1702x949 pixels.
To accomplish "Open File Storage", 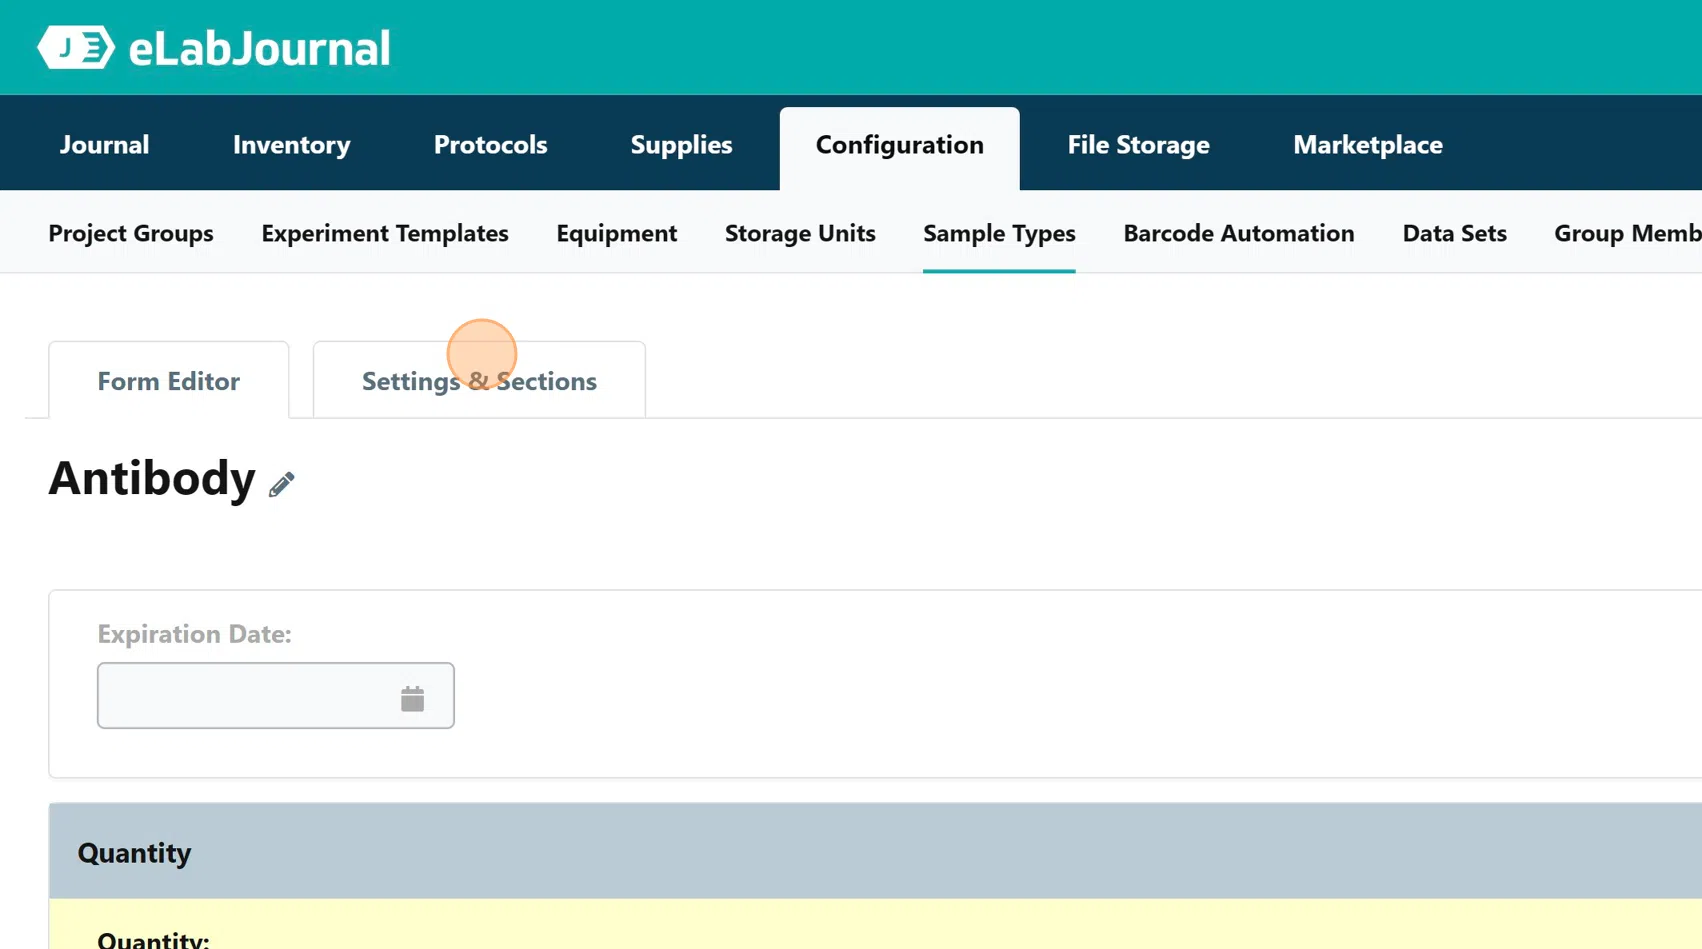I will (1138, 145).
